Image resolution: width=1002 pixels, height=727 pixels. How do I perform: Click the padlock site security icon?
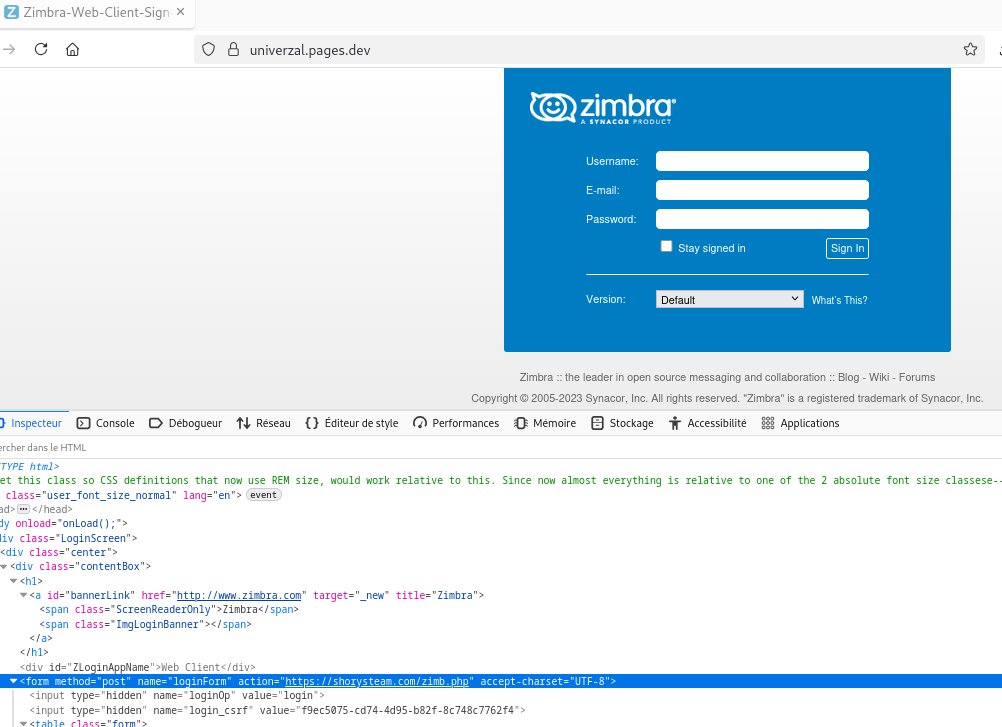coord(233,49)
